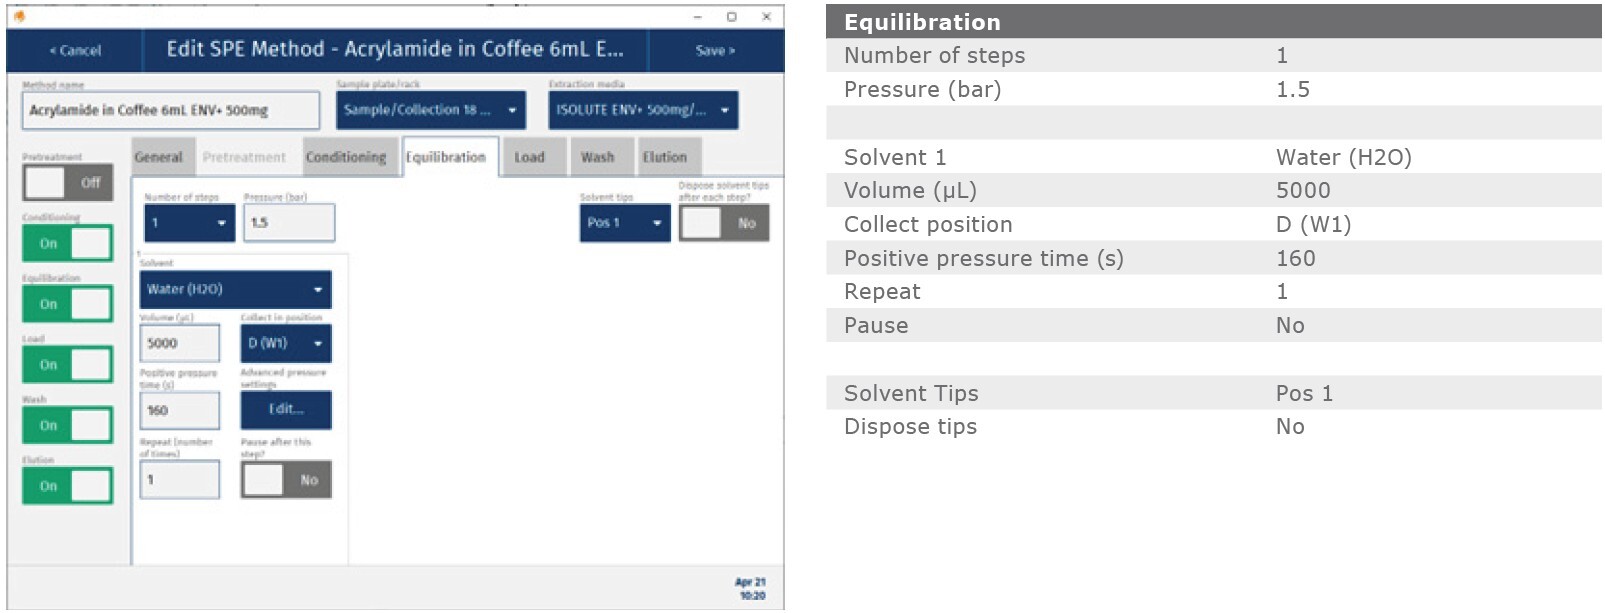
Task: Close the Edit SPE Method window
Action: point(766,17)
